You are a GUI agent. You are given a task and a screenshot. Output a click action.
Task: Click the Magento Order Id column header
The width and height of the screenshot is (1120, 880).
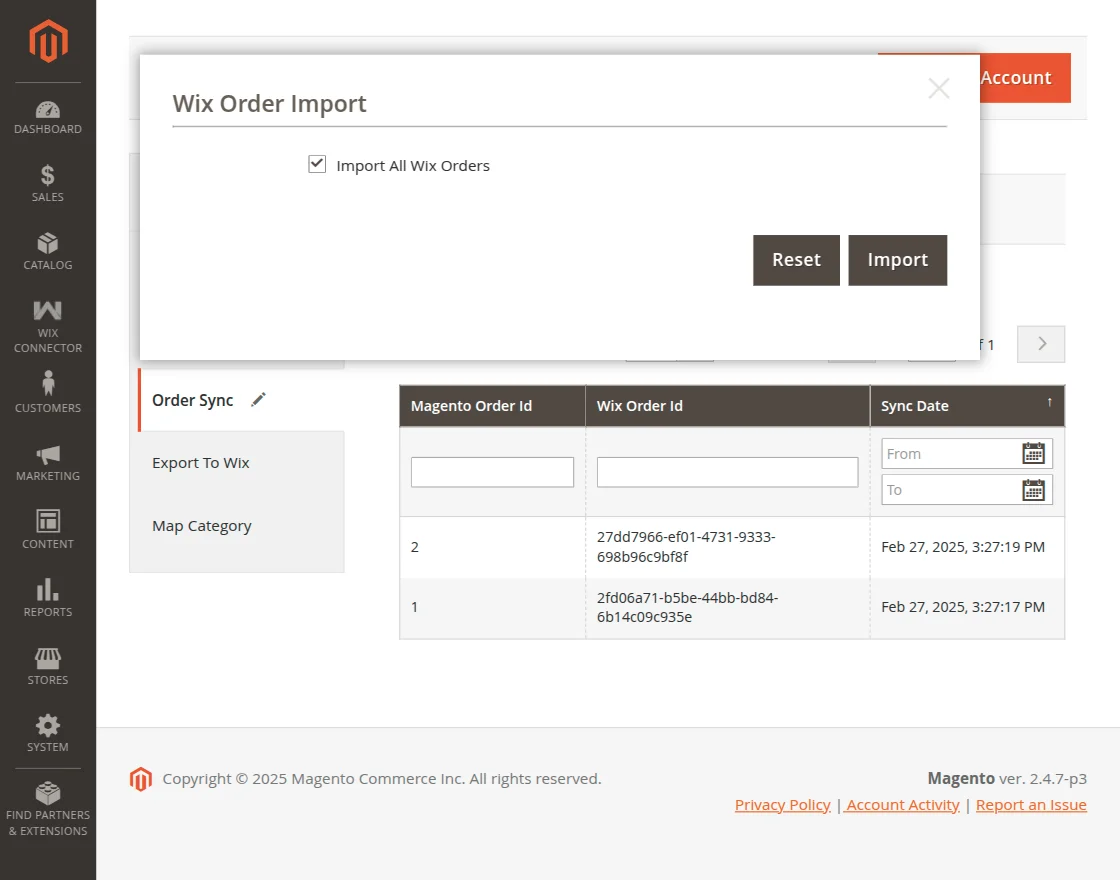(x=492, y=406)
